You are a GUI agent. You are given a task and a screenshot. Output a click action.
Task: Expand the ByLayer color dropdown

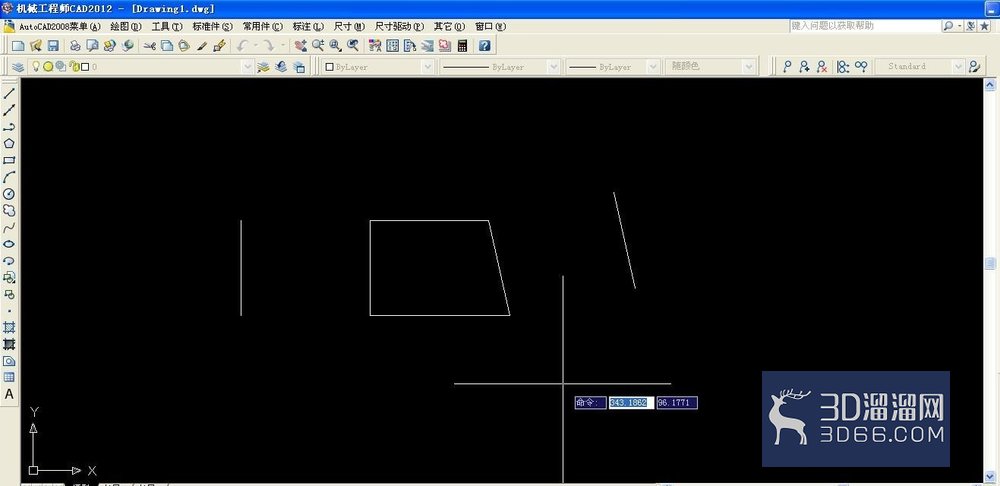click(427, 66)
